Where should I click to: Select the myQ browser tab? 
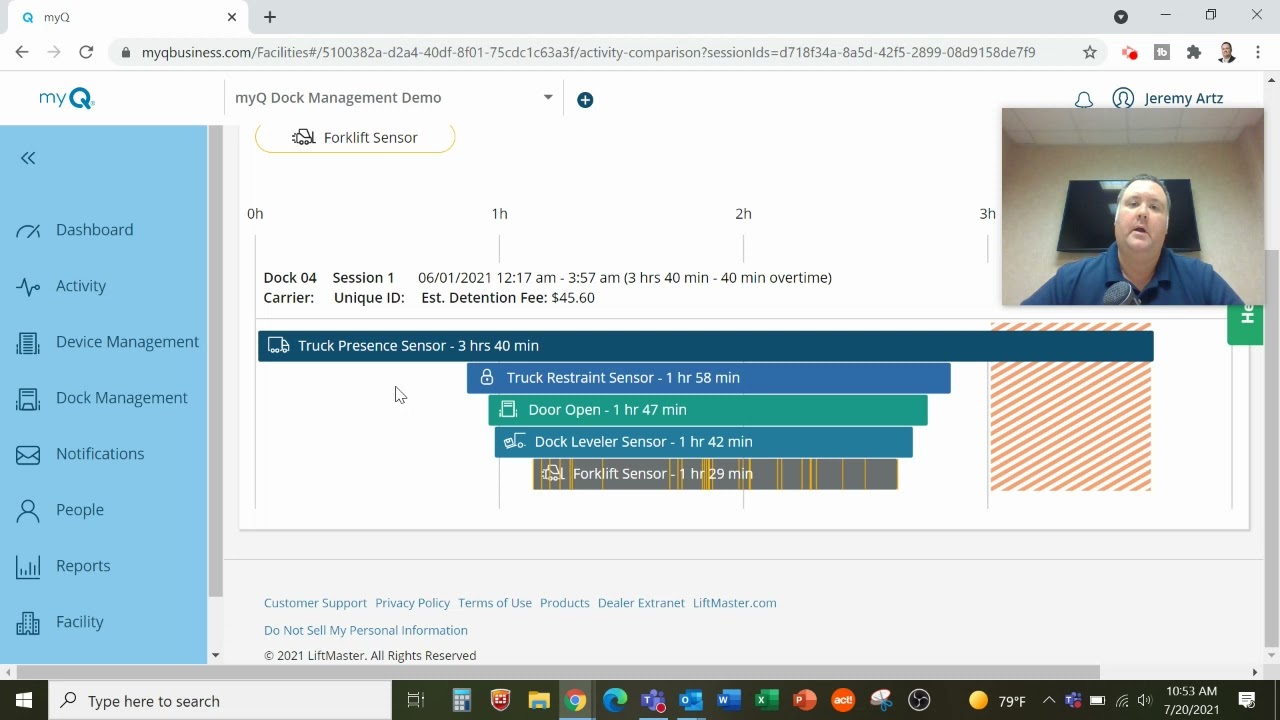tap(128, 17)
